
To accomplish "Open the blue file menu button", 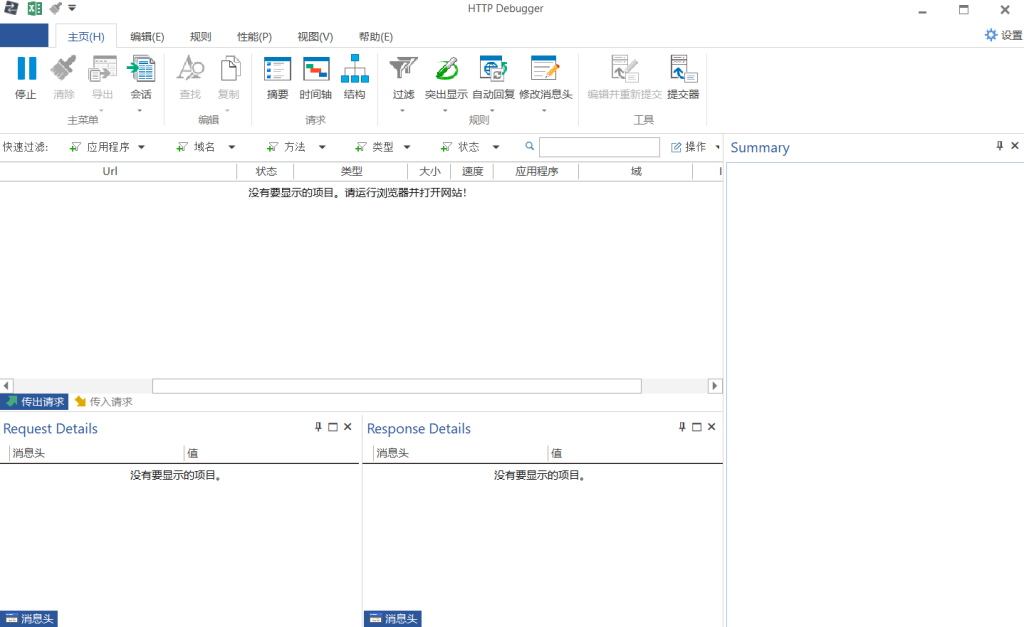I will tap(24, 35).
